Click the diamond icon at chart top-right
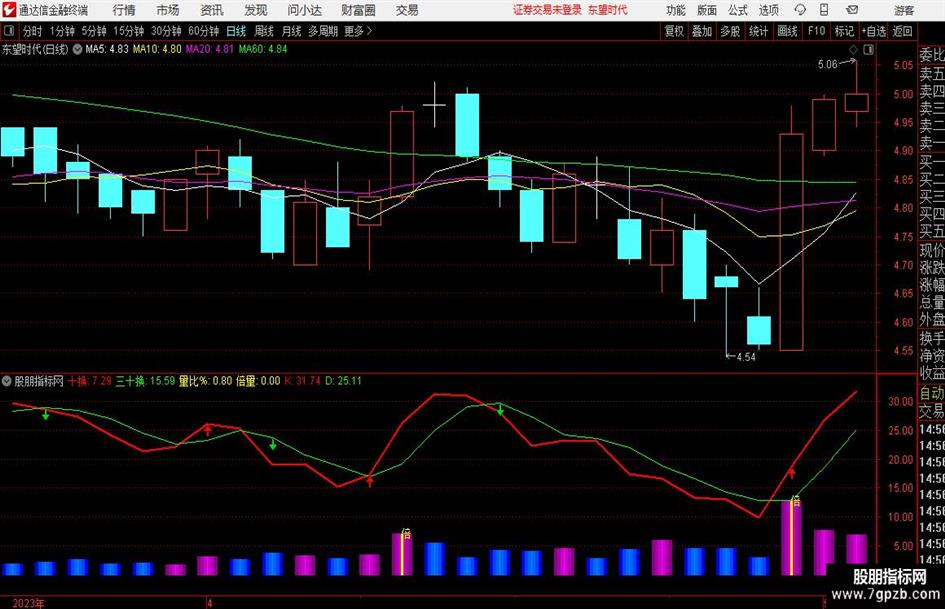Image resolution: width=945 pixels, height=609 pixels. pyautogui.click(x=853, y=50)
